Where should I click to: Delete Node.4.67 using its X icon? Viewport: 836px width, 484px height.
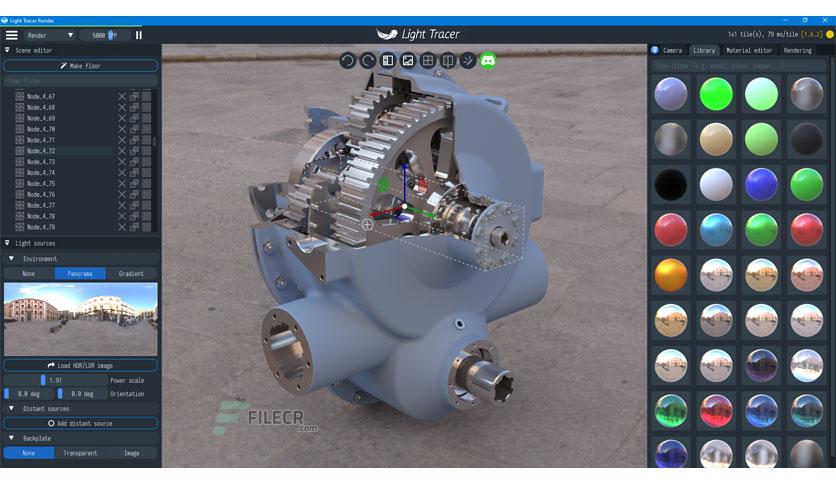click(122, 96)
